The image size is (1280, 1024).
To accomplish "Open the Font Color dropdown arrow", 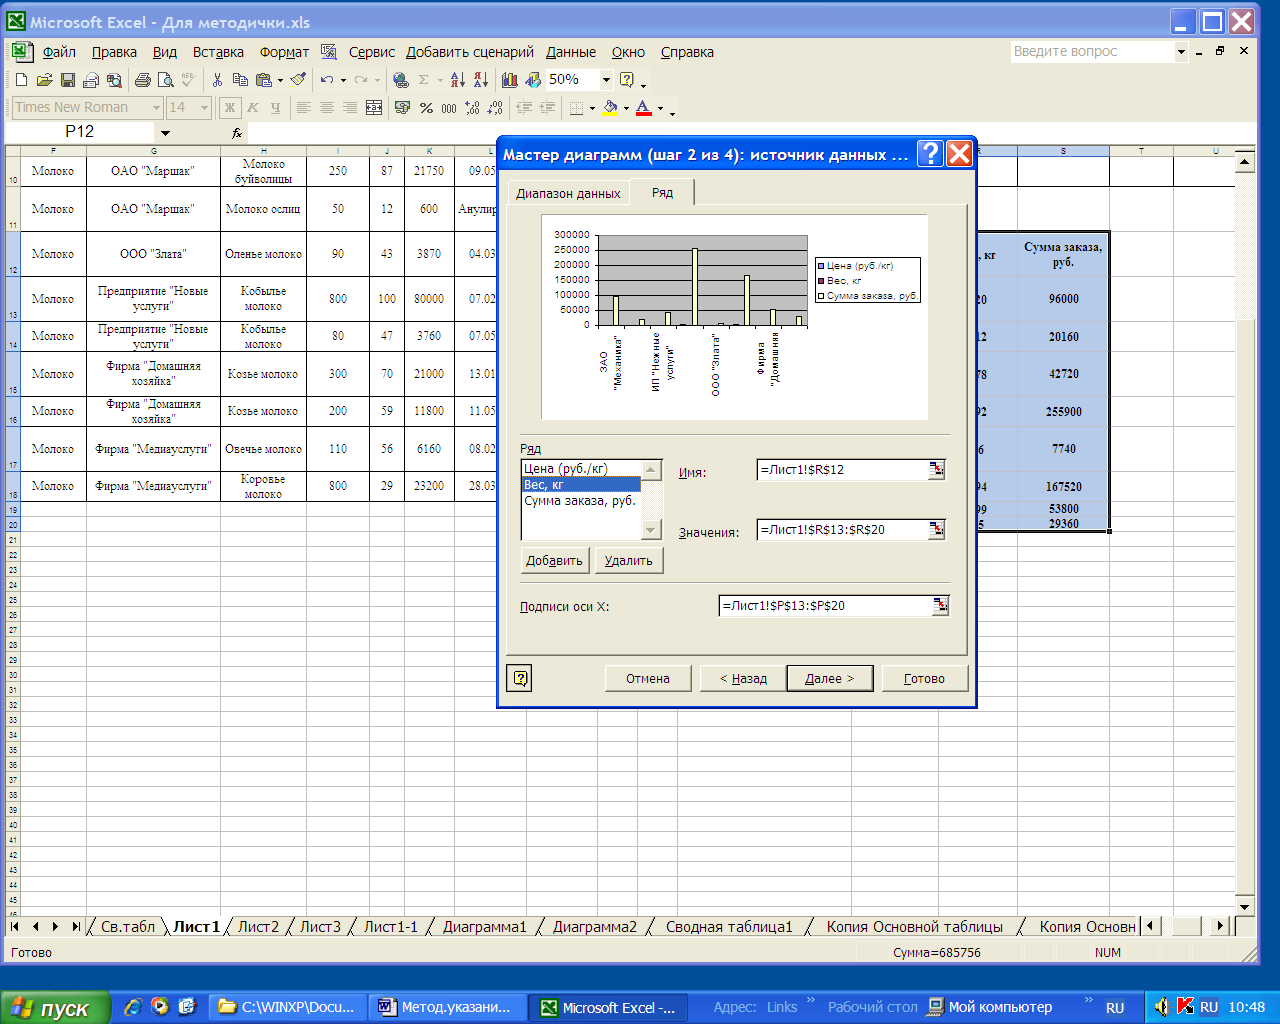I will coord(660,107).
